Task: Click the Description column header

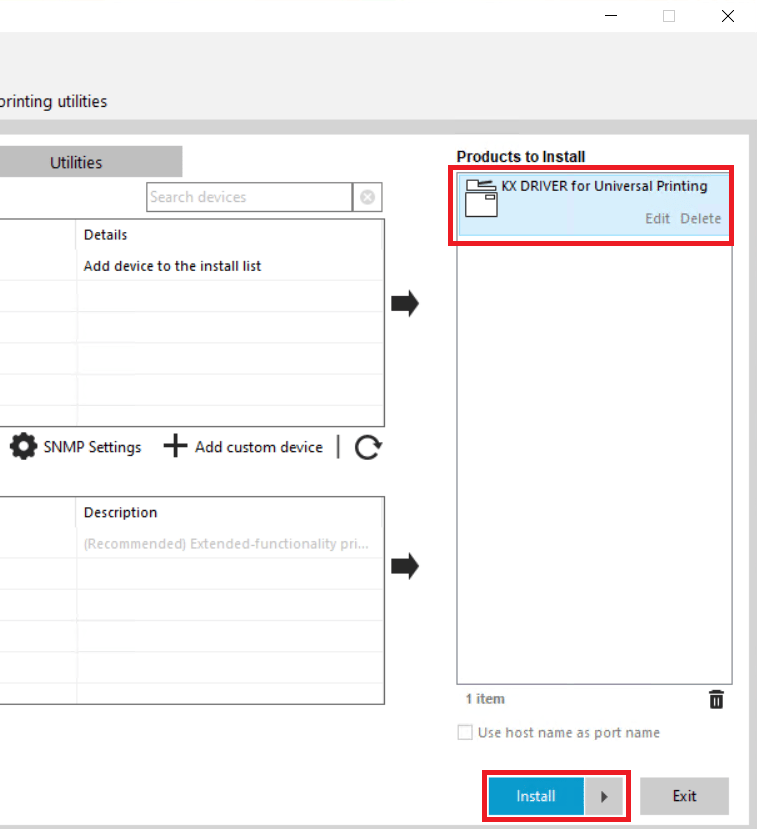Action: (x=229, y=512)
